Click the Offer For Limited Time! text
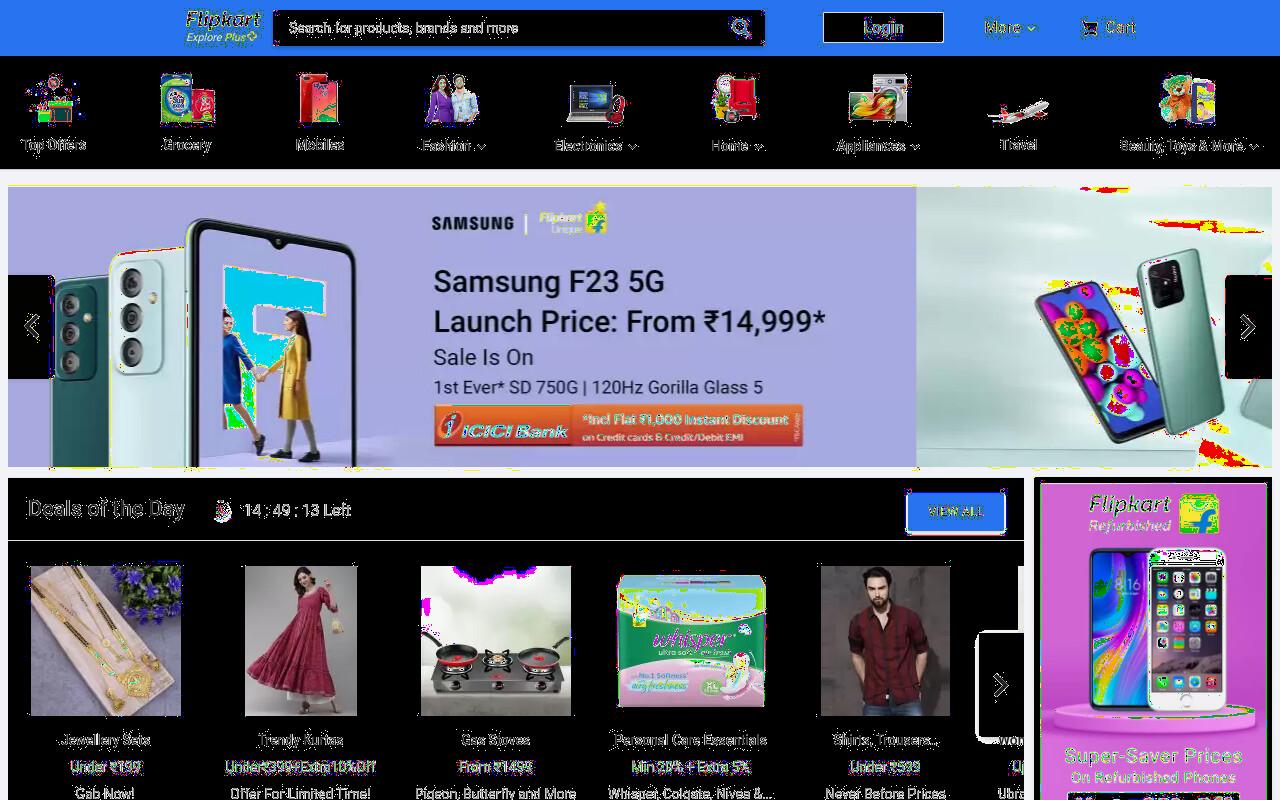Viewport: 1280px width, 800px height. (300, 793)
